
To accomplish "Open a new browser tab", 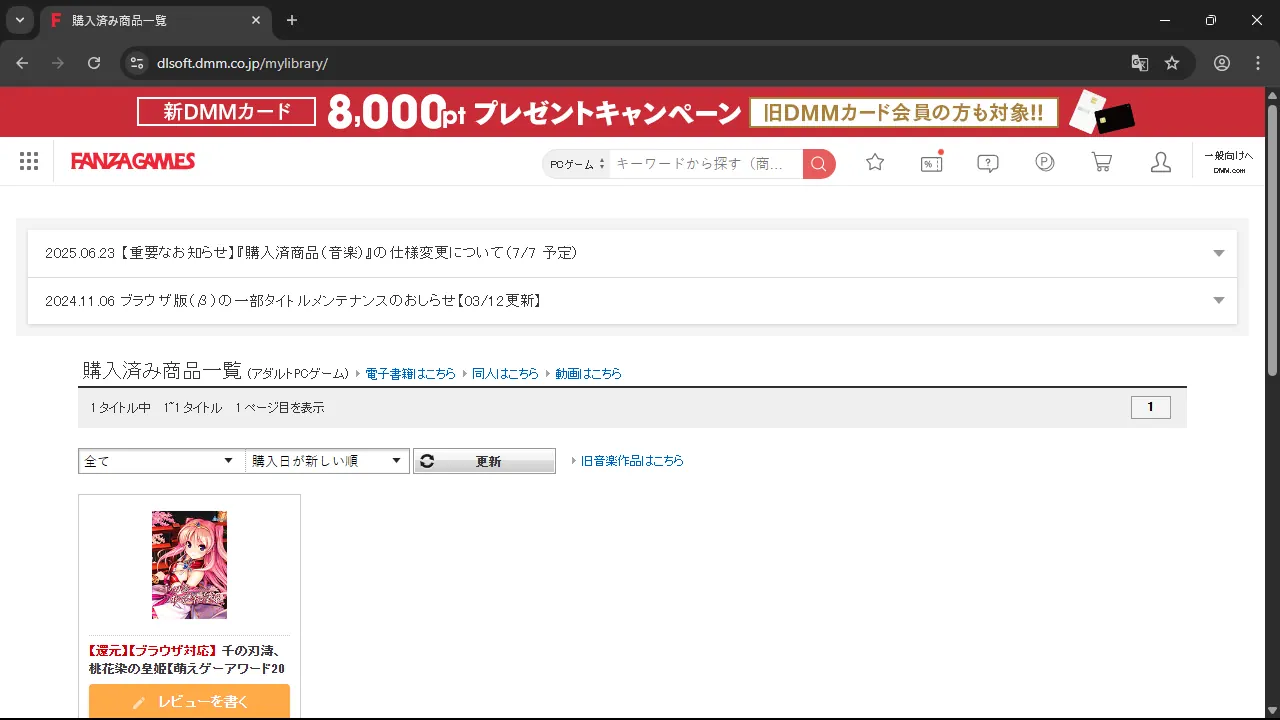I will 292,20.
